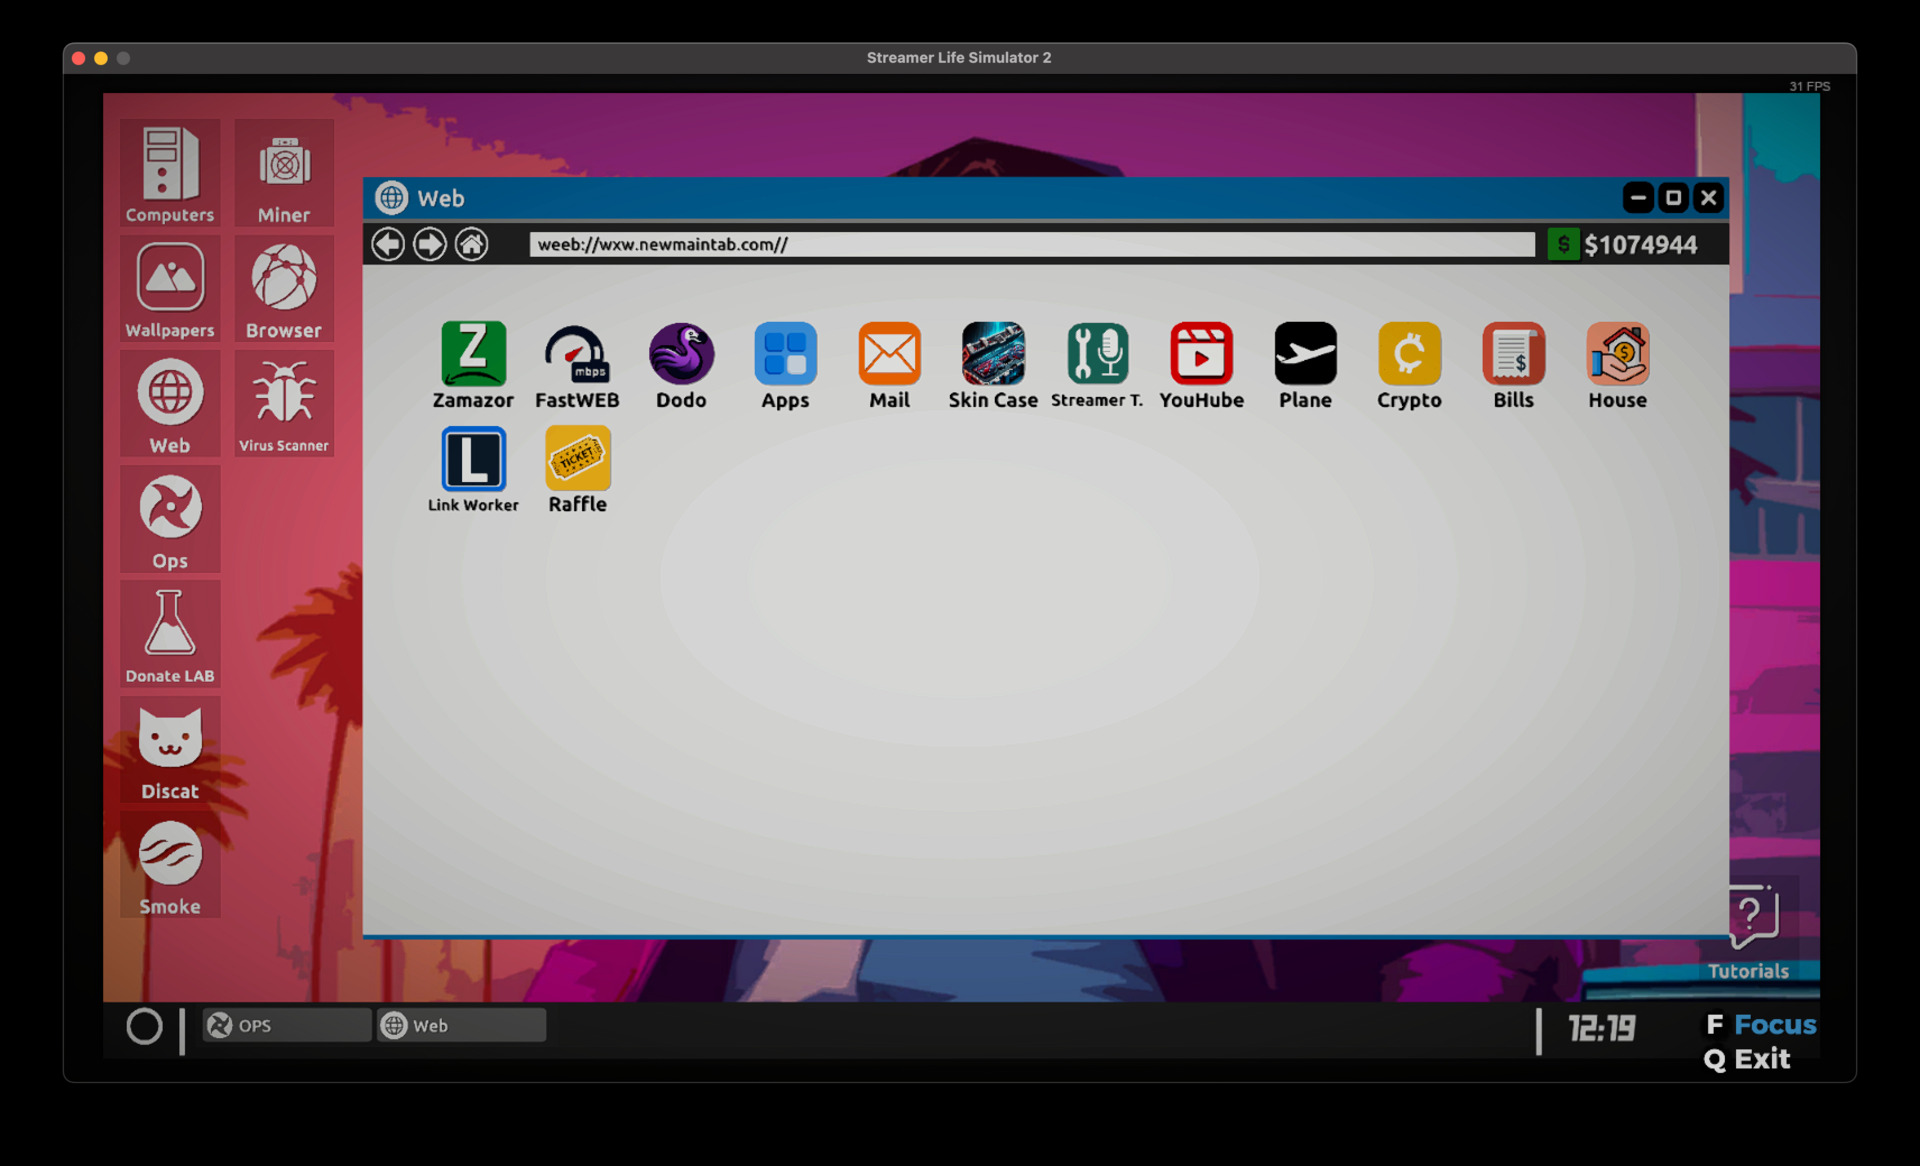The image size is (1920, 1166).
Task: Open the Donate LAB shortcut
Action: 170,634
